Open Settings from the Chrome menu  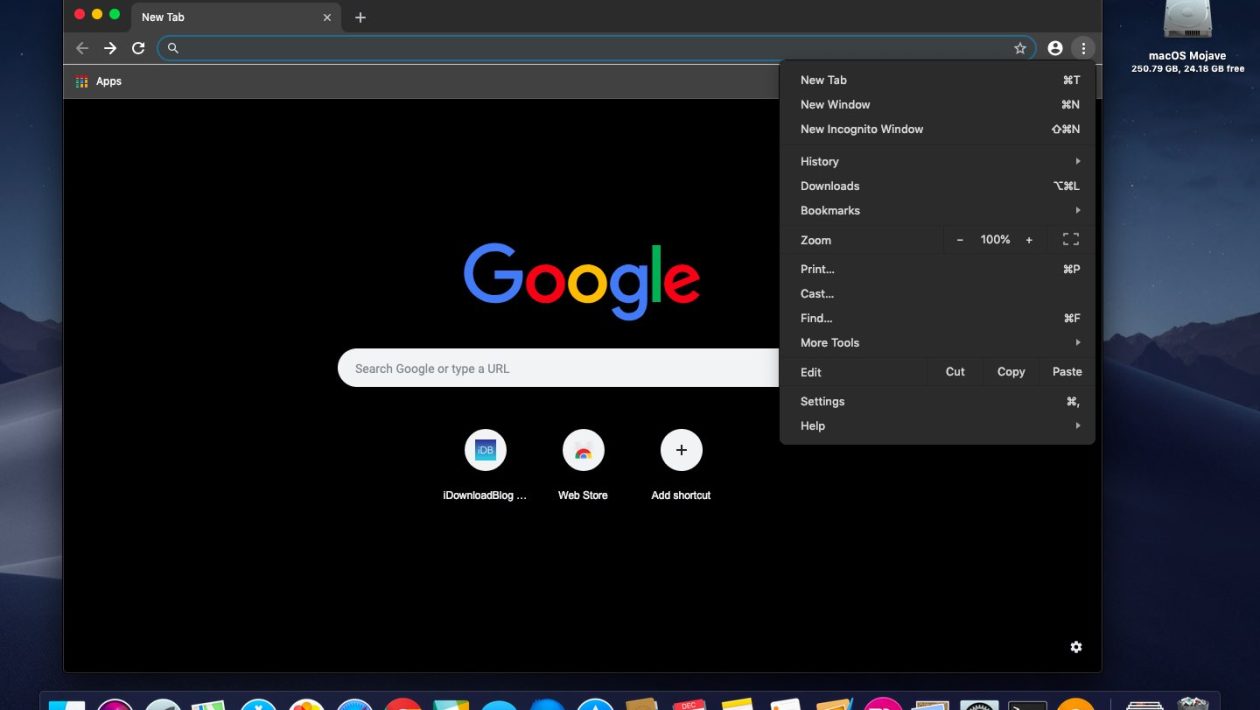coord(937,401)
